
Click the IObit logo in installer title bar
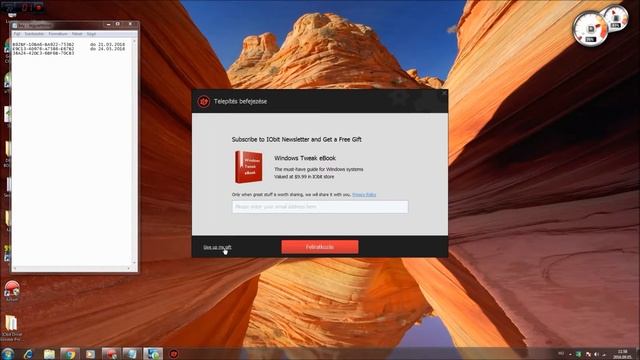[204, 101]
